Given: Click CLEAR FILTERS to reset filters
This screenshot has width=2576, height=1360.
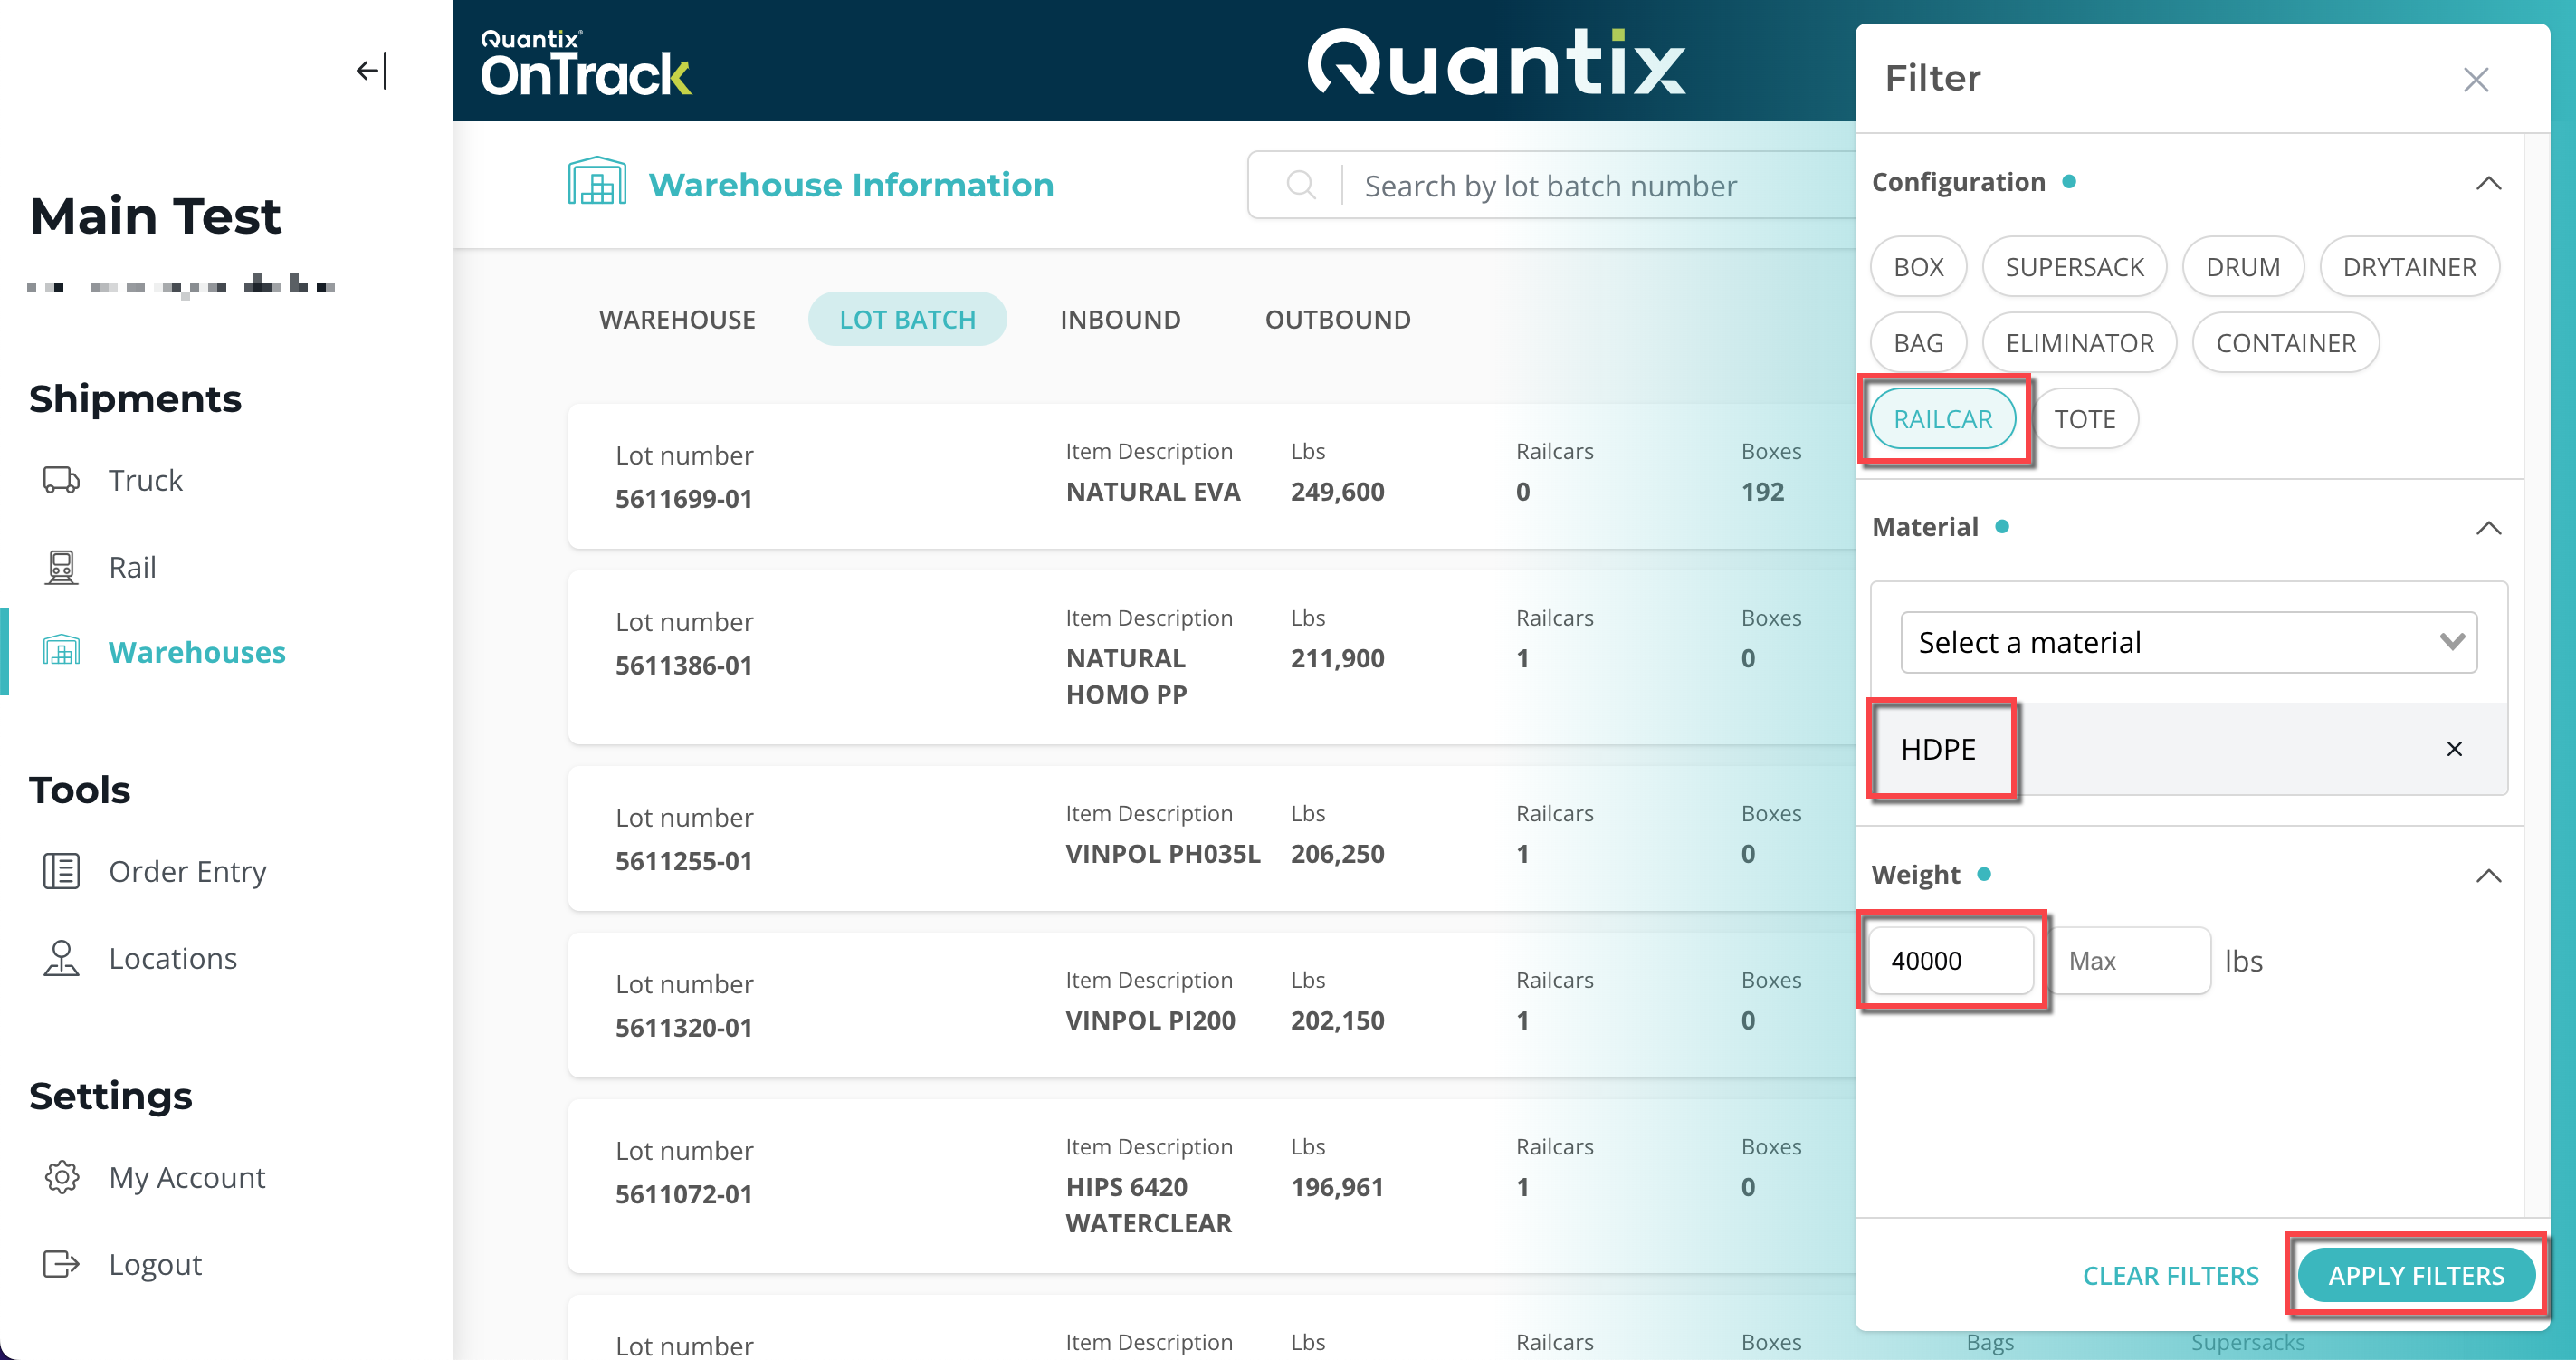Looking at the screenshot, I should pos(2171,1275).
